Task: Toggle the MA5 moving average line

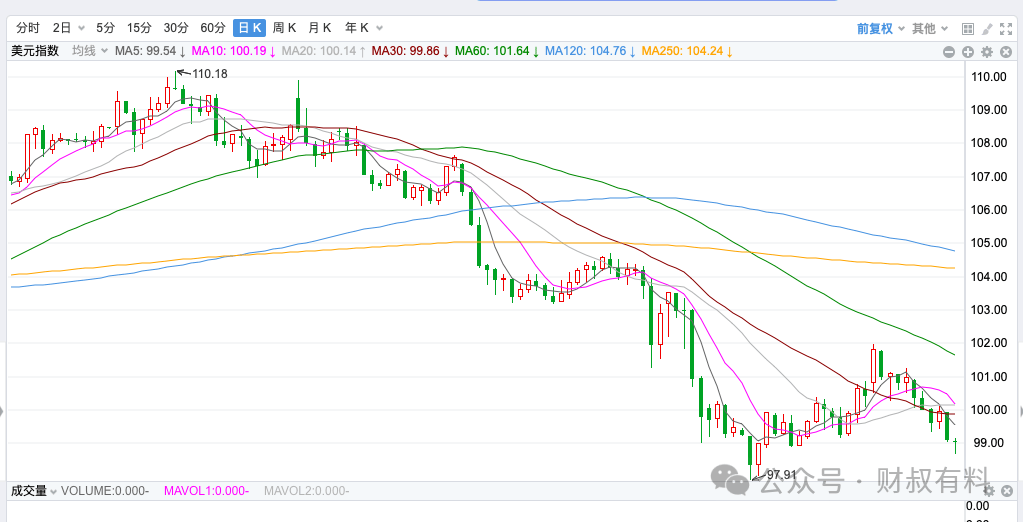Action: 145,51
